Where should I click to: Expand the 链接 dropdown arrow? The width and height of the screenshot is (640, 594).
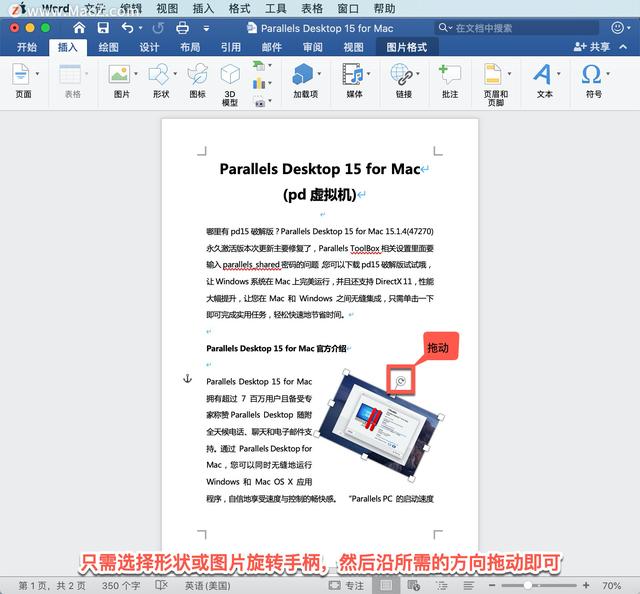tap(418, 74)
